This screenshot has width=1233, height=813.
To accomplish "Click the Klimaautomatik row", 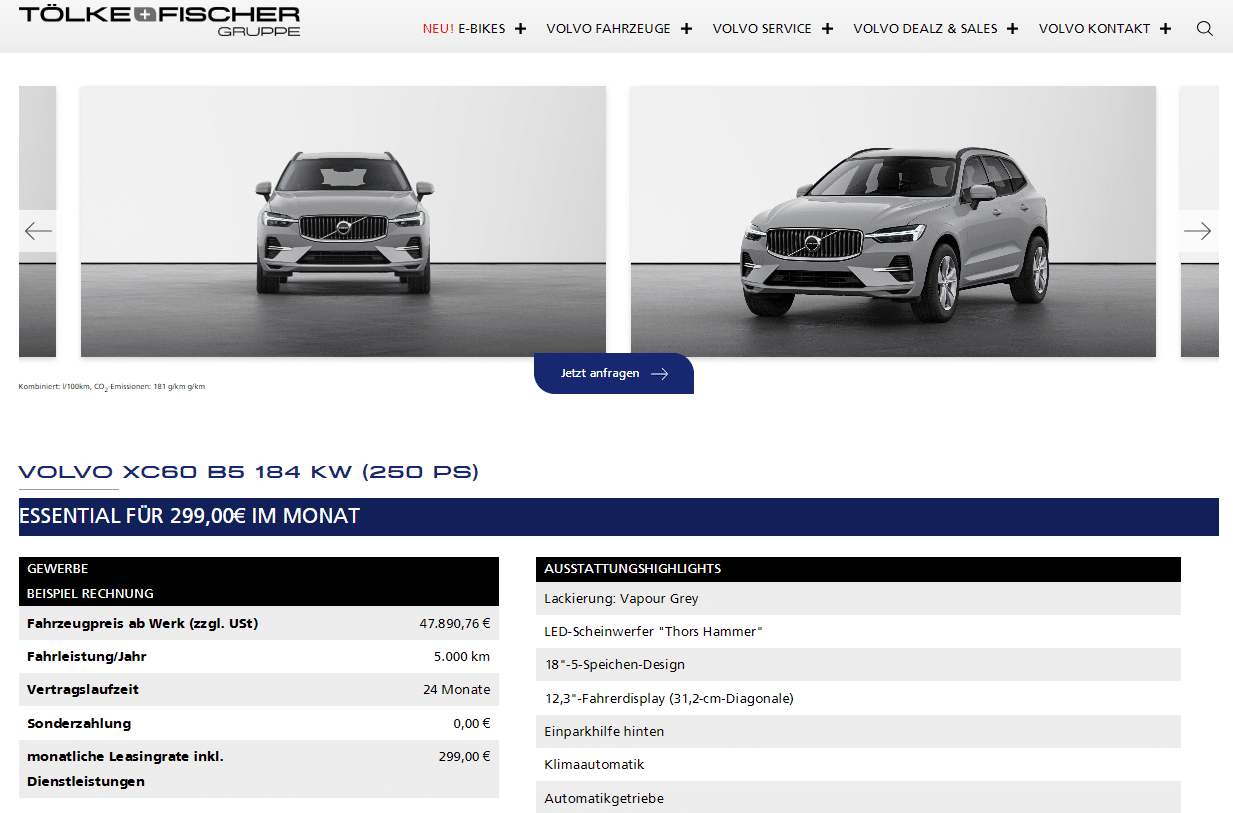I will click(x=858, y=764).
